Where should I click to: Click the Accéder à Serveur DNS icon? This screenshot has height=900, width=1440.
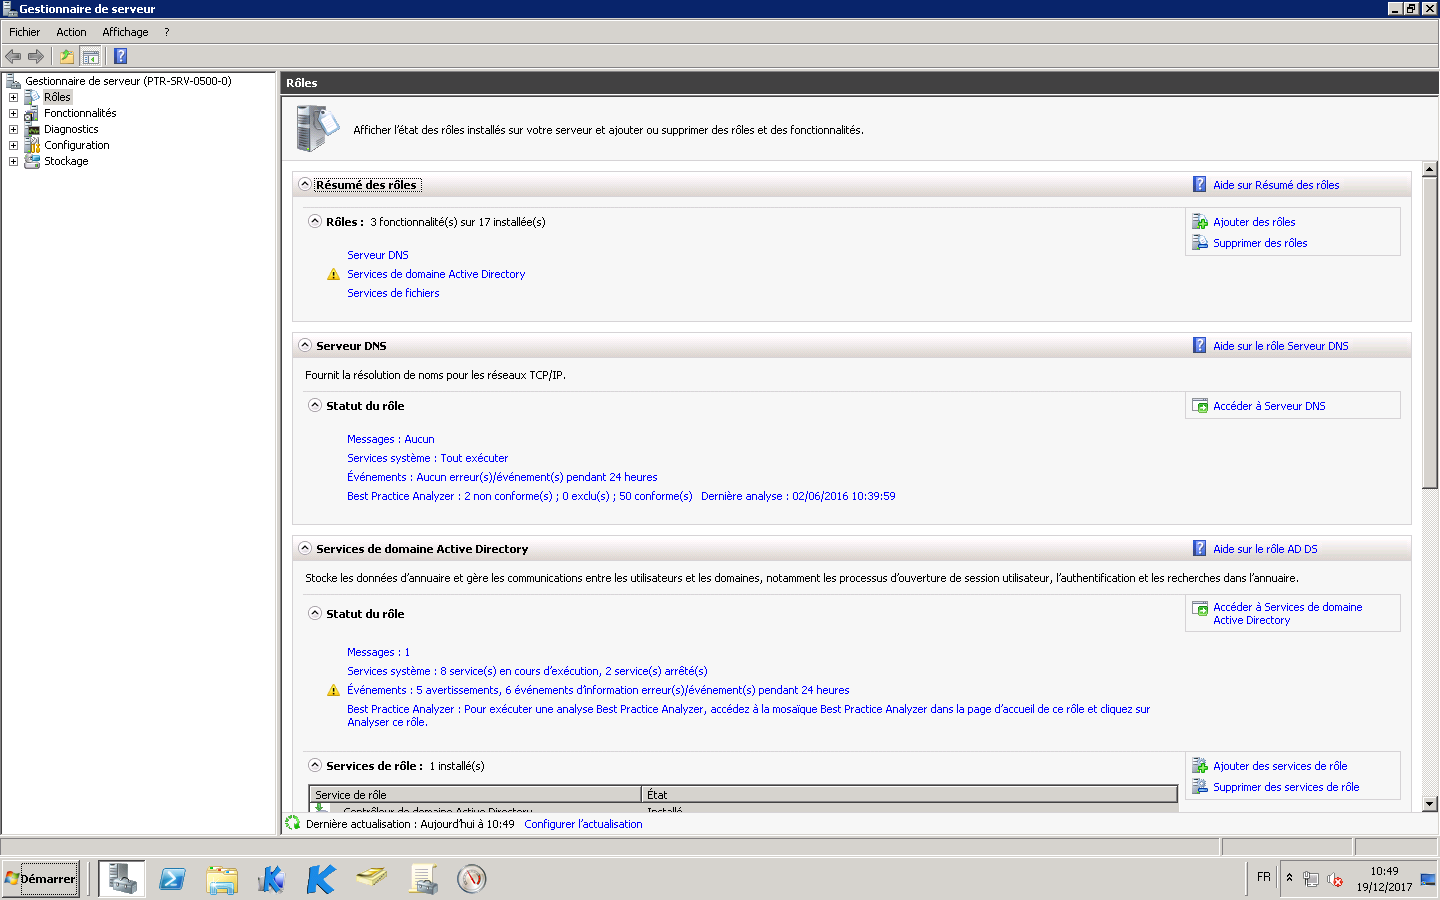pos(1200,406)
